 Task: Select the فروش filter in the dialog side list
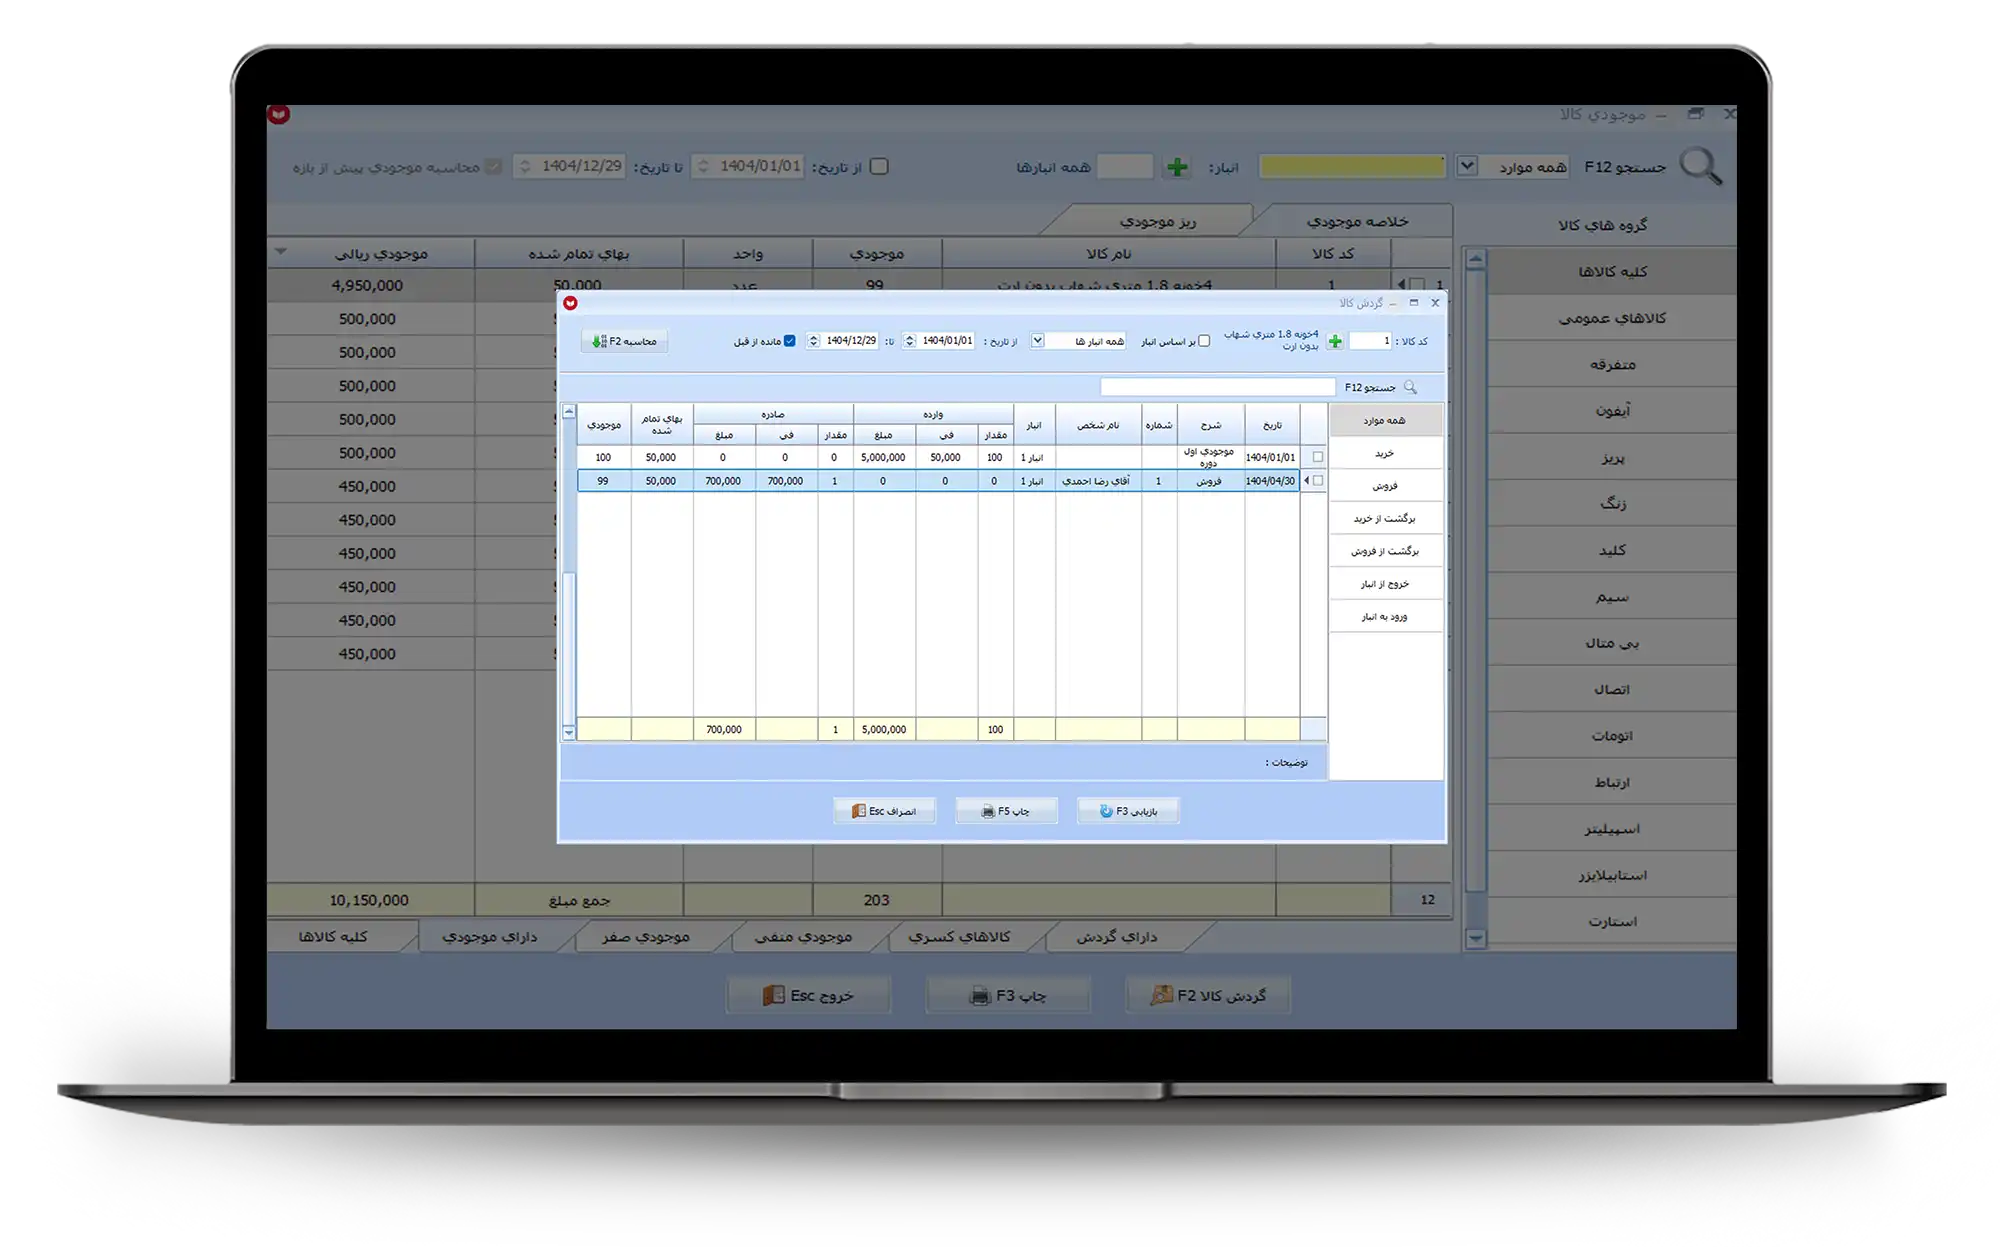point(1385,486)
